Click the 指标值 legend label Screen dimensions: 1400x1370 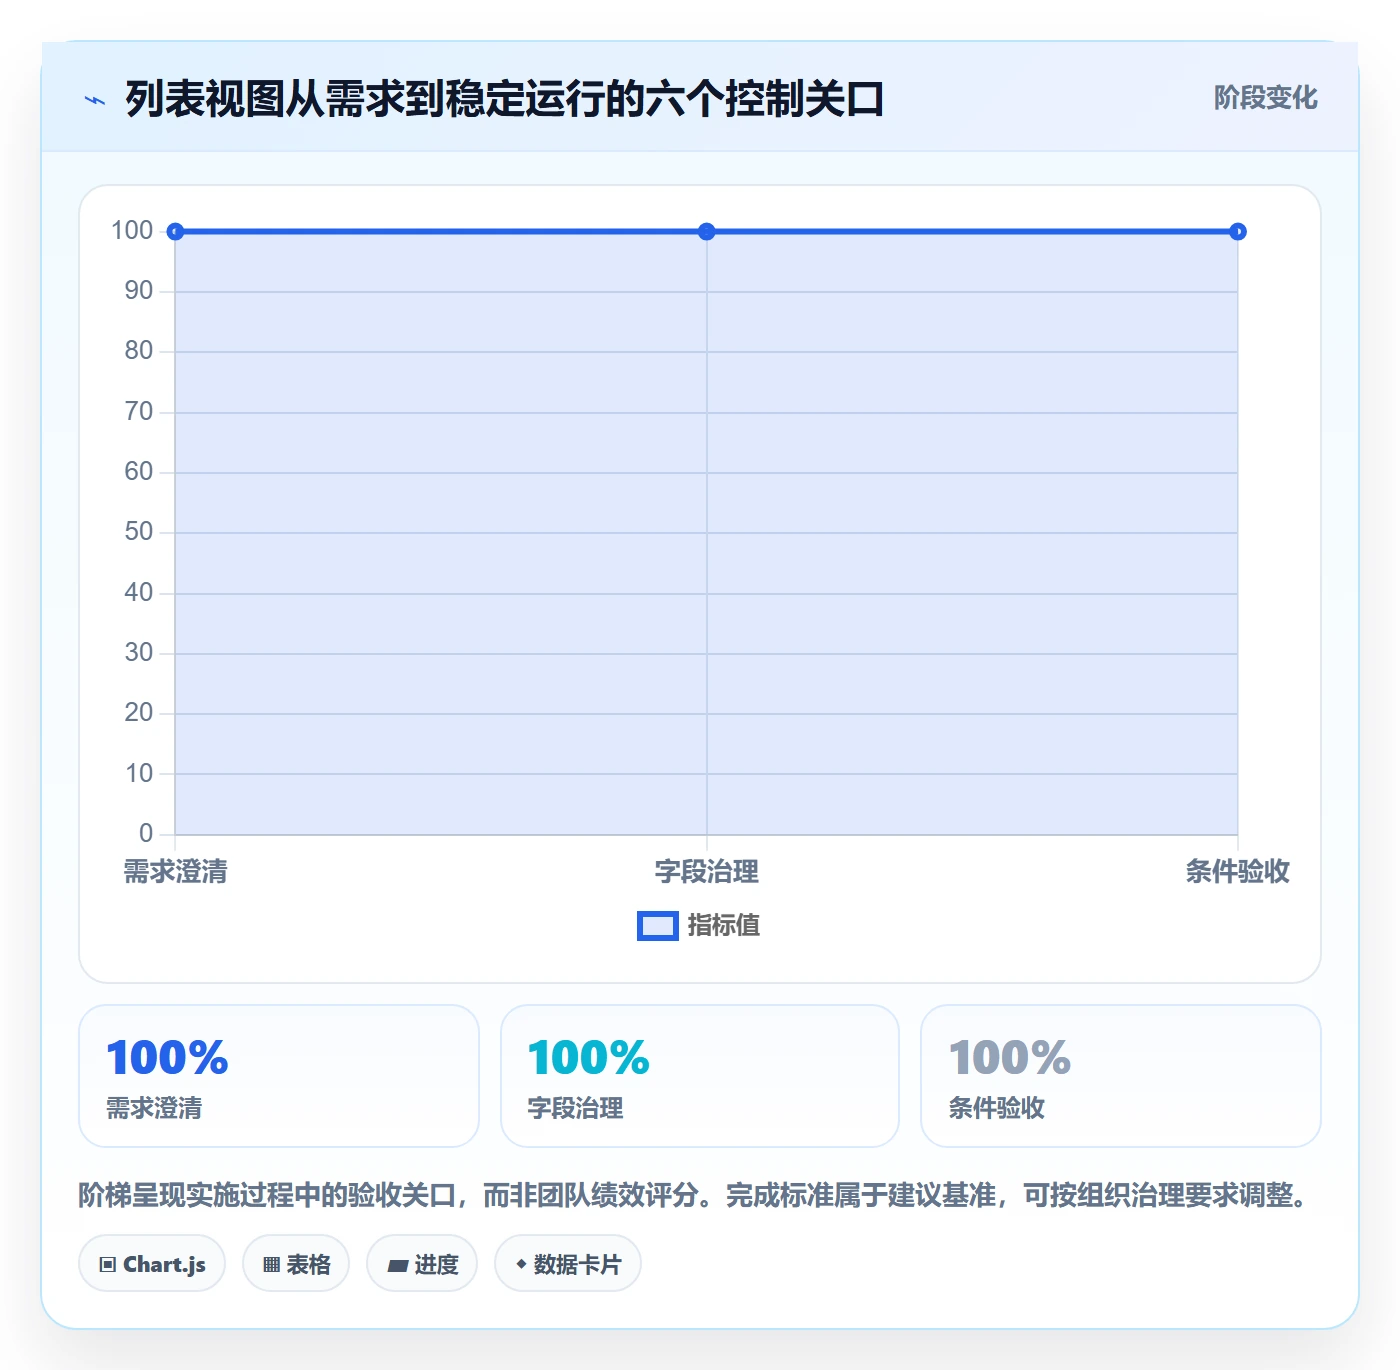click(x=724, y=926)
